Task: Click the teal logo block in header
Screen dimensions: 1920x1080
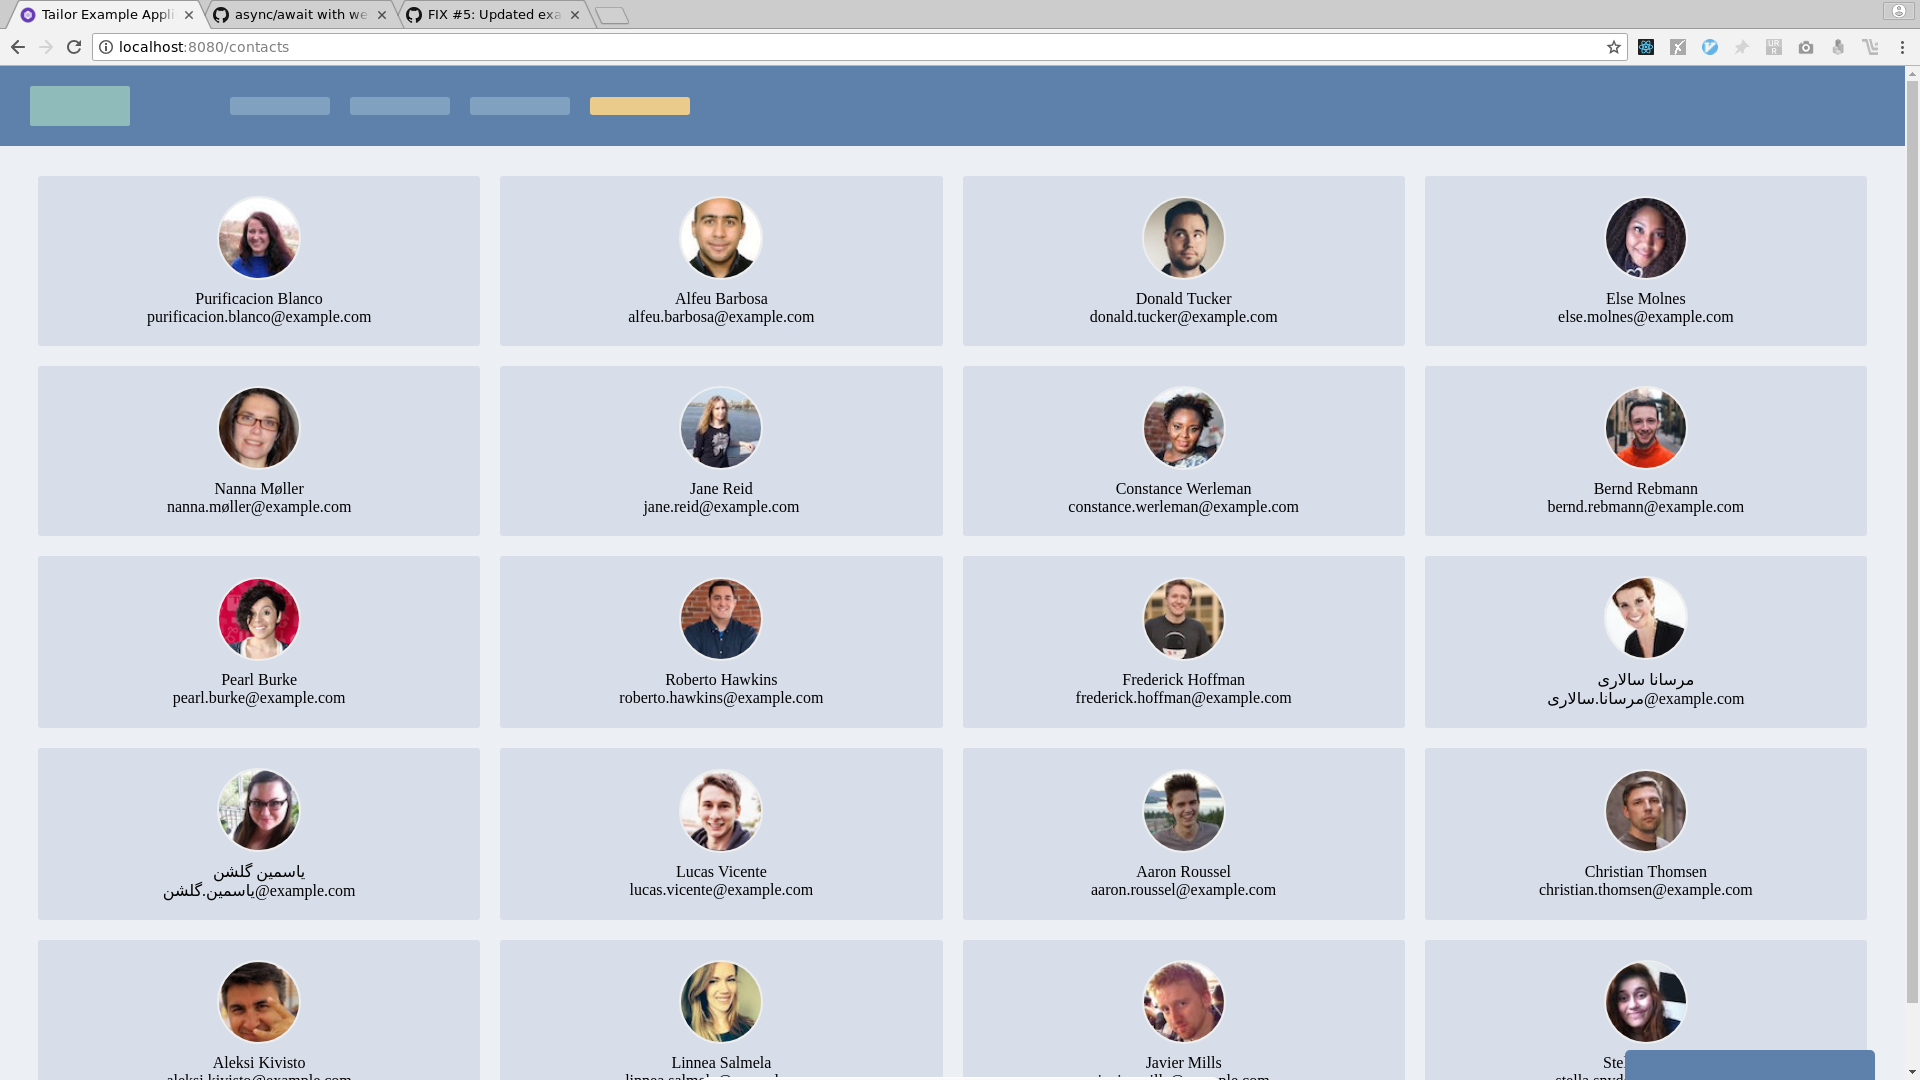Action: point(80,106)
